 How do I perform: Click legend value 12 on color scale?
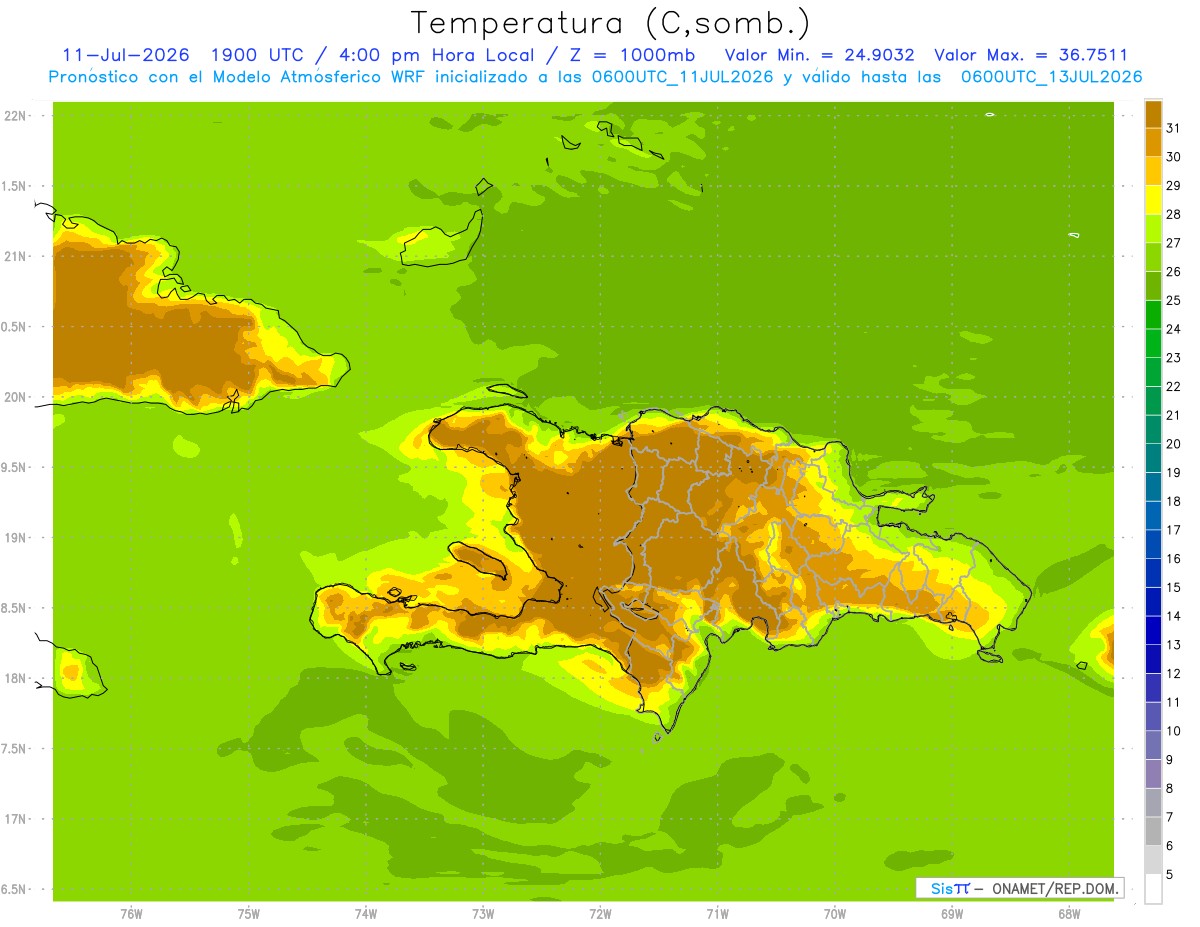(x=1174, y=673)
